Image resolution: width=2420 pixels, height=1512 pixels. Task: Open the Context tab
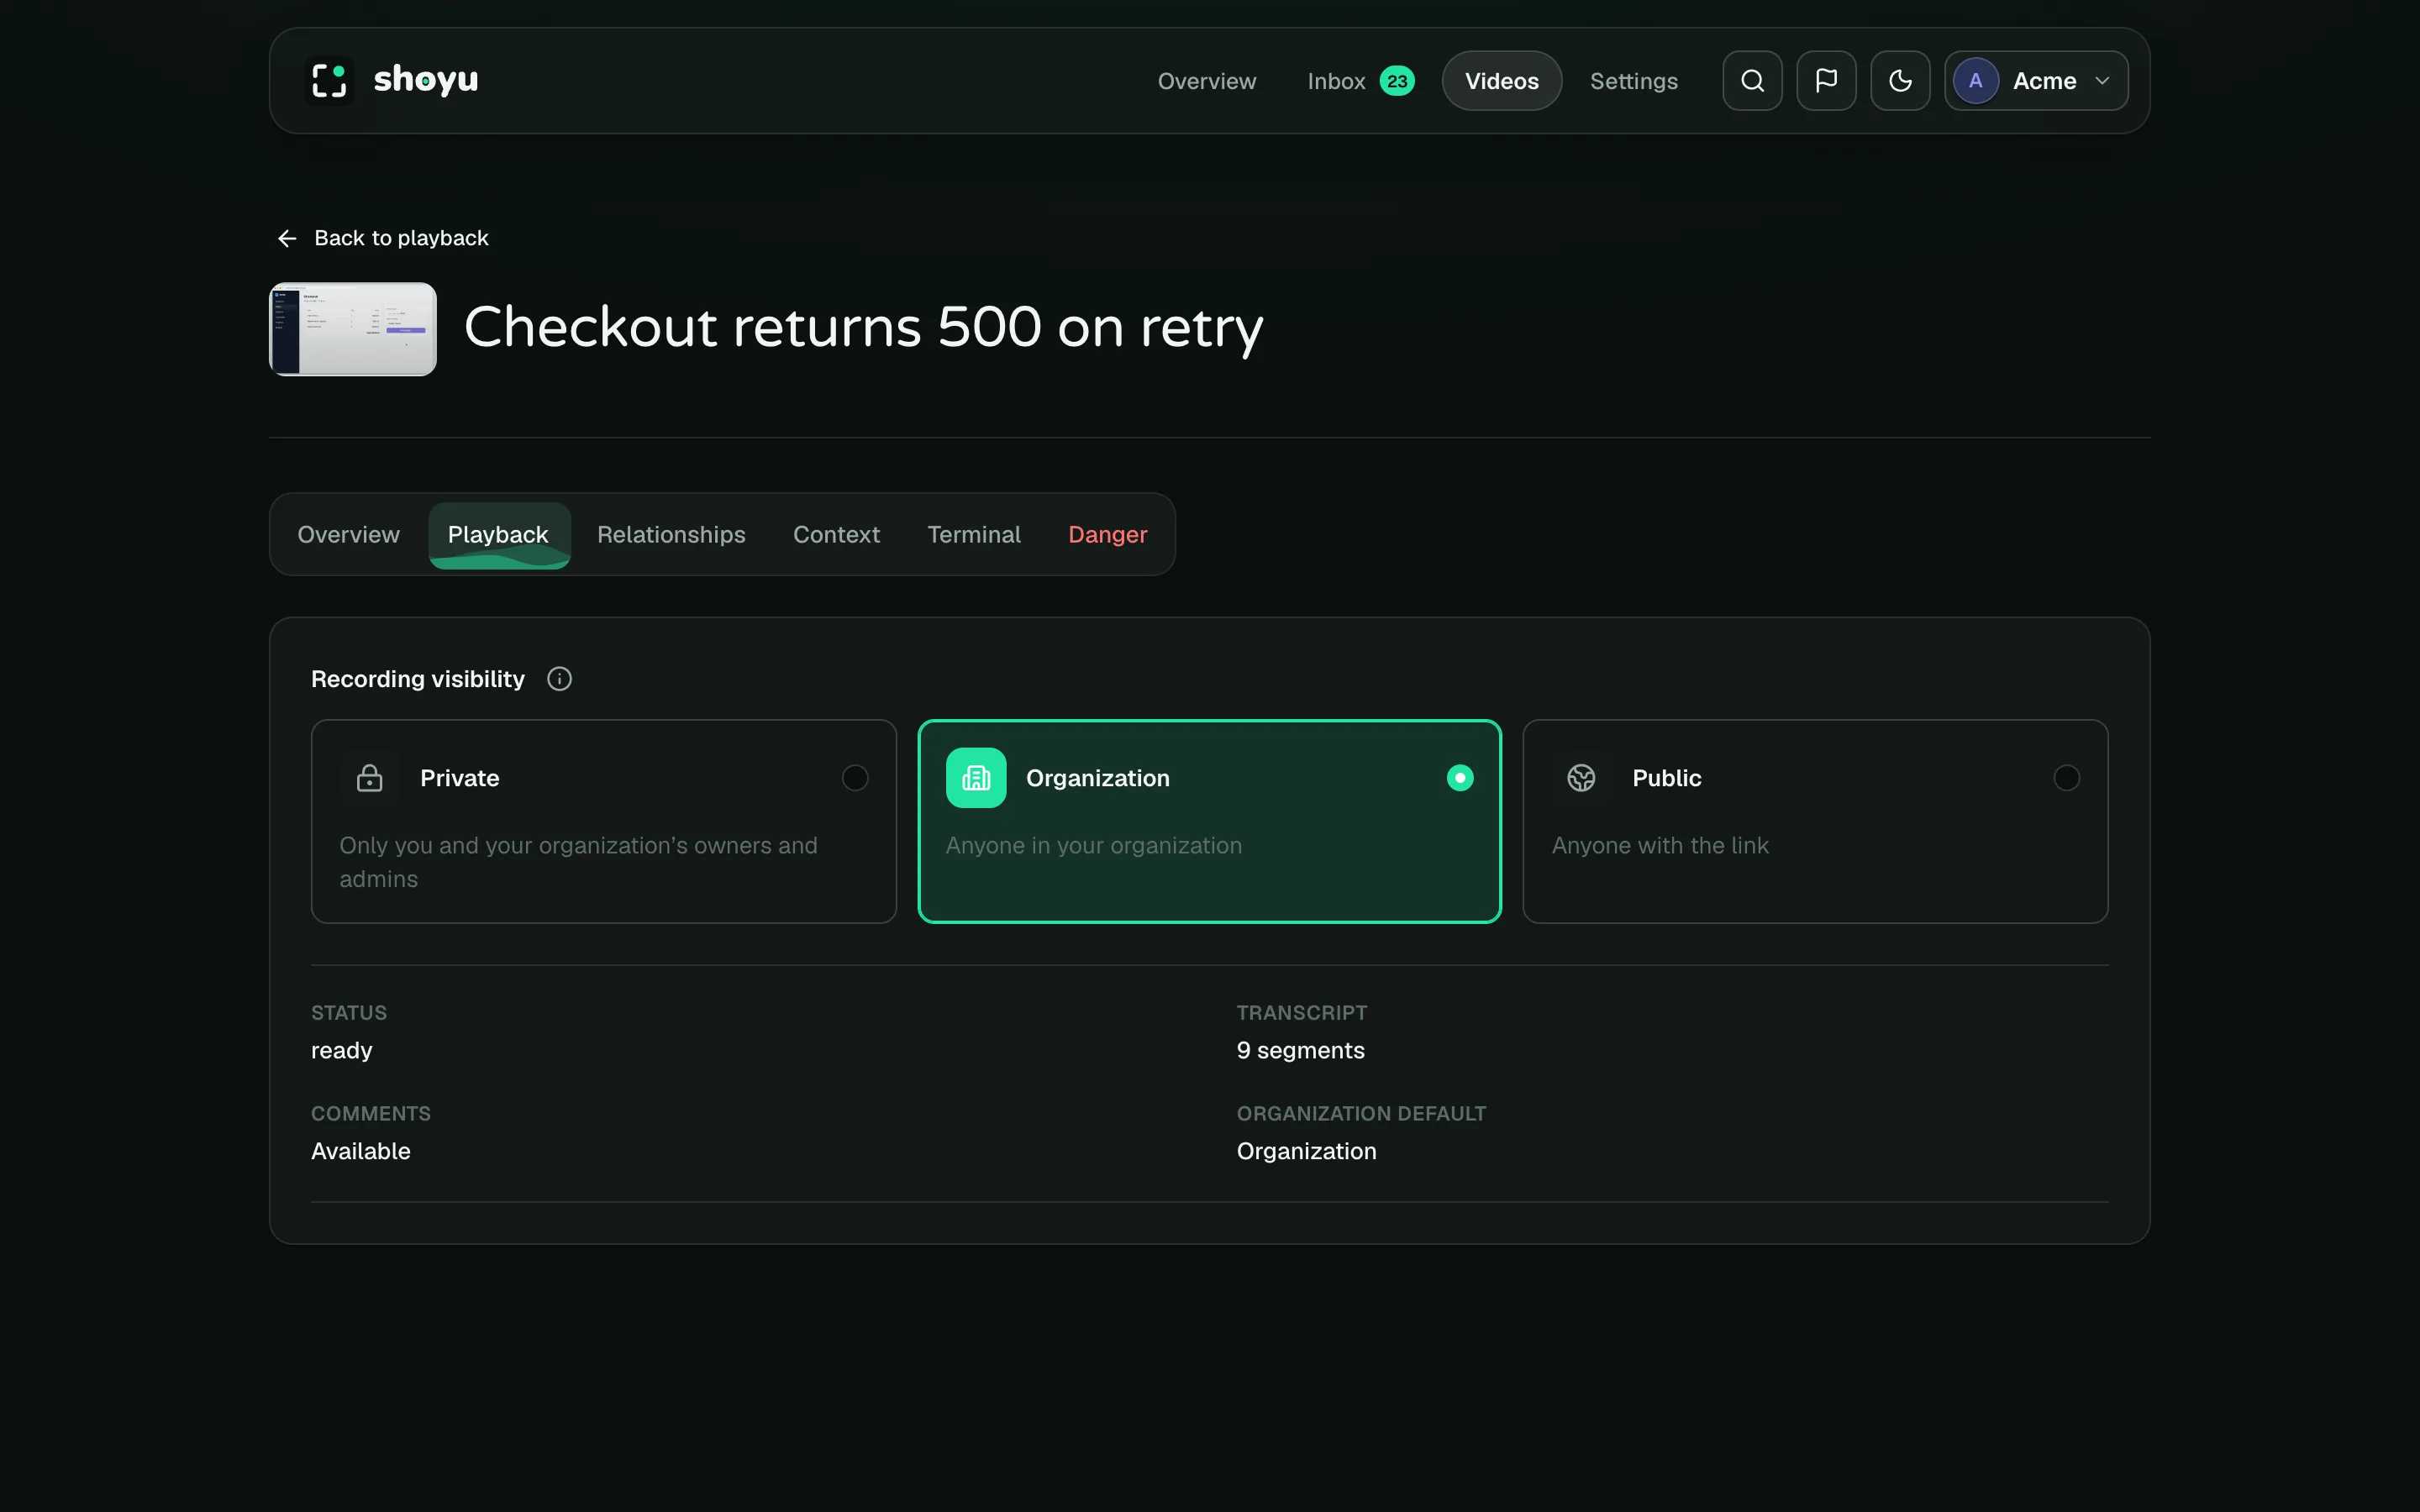tap(836, 535)
